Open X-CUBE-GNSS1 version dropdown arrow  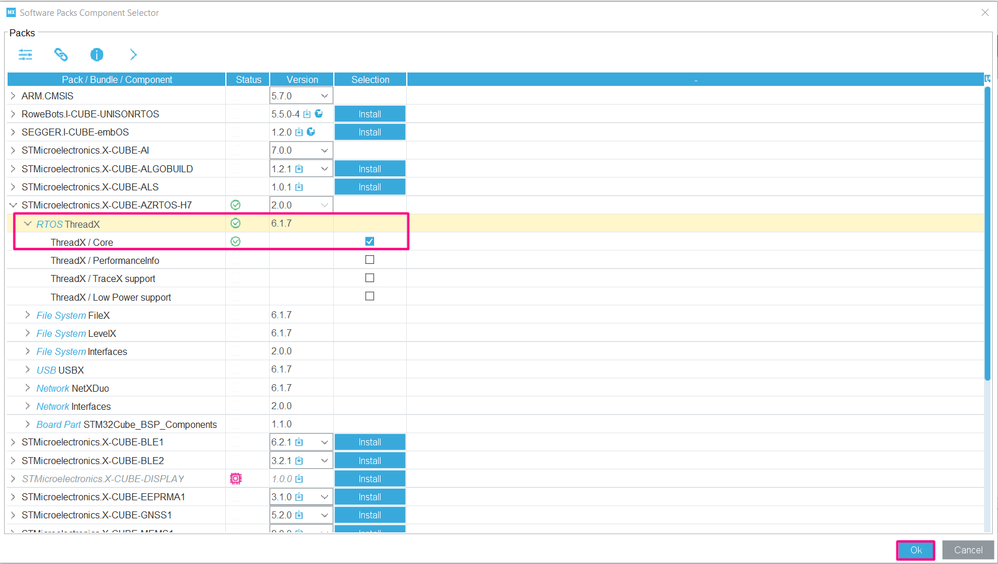(324, 515)
